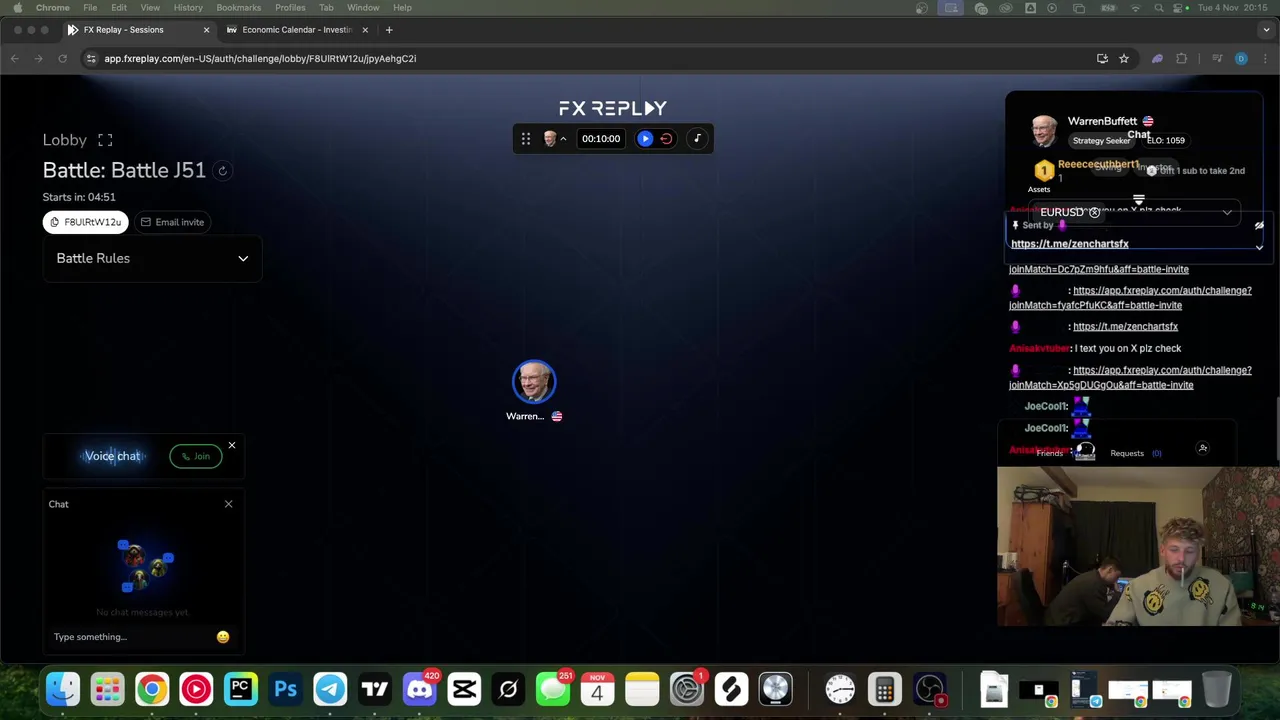Toggle fullscreen icon next to Lobby
1280x720 pixels.
[105, 140]
